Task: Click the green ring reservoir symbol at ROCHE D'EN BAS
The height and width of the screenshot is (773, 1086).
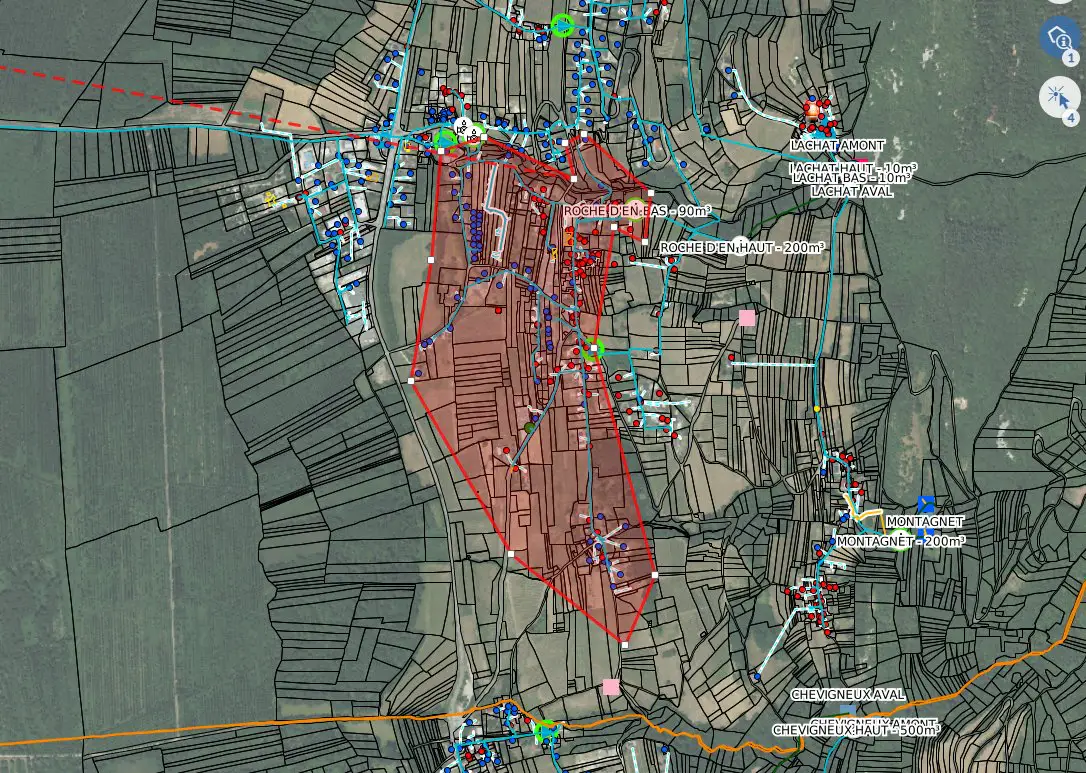Action: (x=634, y=210)
